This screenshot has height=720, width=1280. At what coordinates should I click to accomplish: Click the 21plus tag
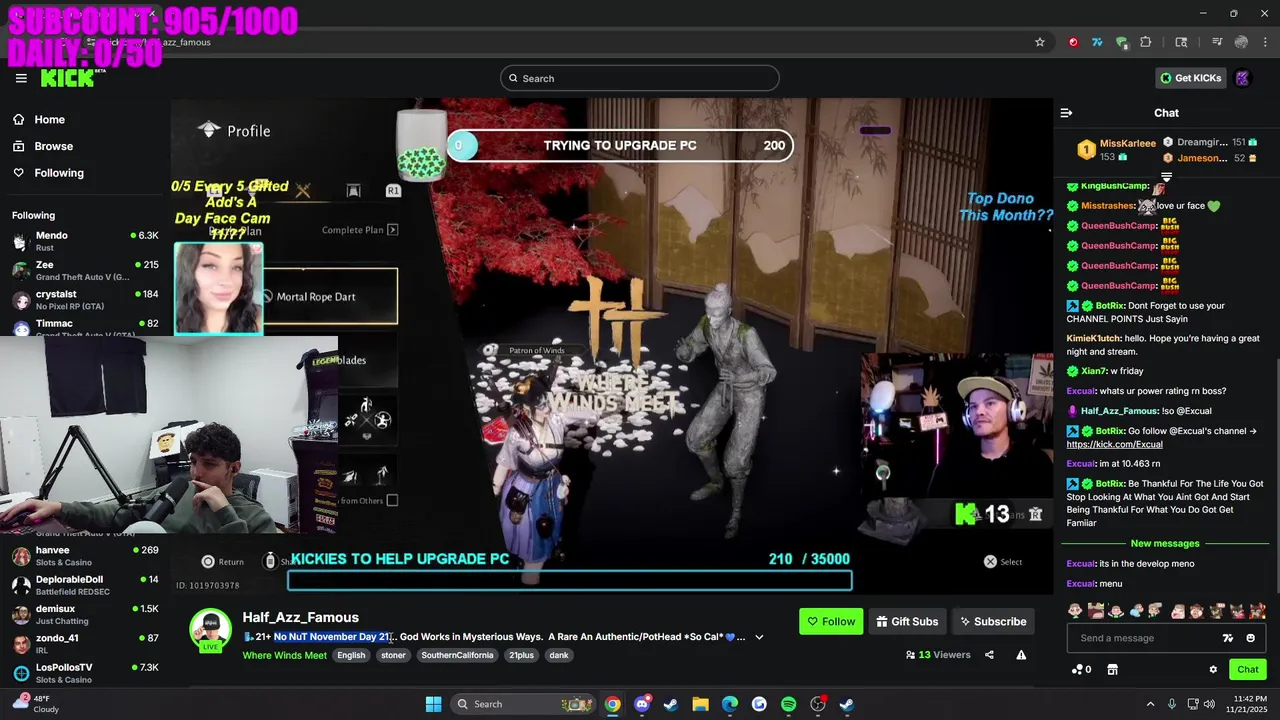[x=521, y=655]
